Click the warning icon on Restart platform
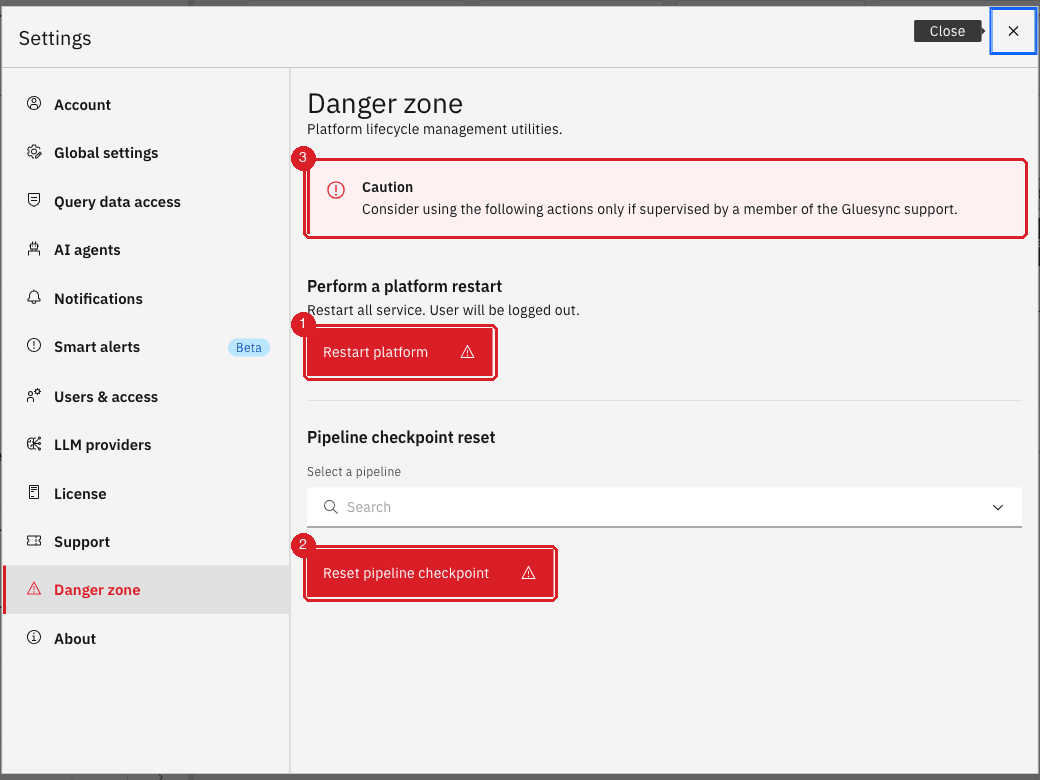The height and width of the screenshot is (780, 1040). [468, 352]
